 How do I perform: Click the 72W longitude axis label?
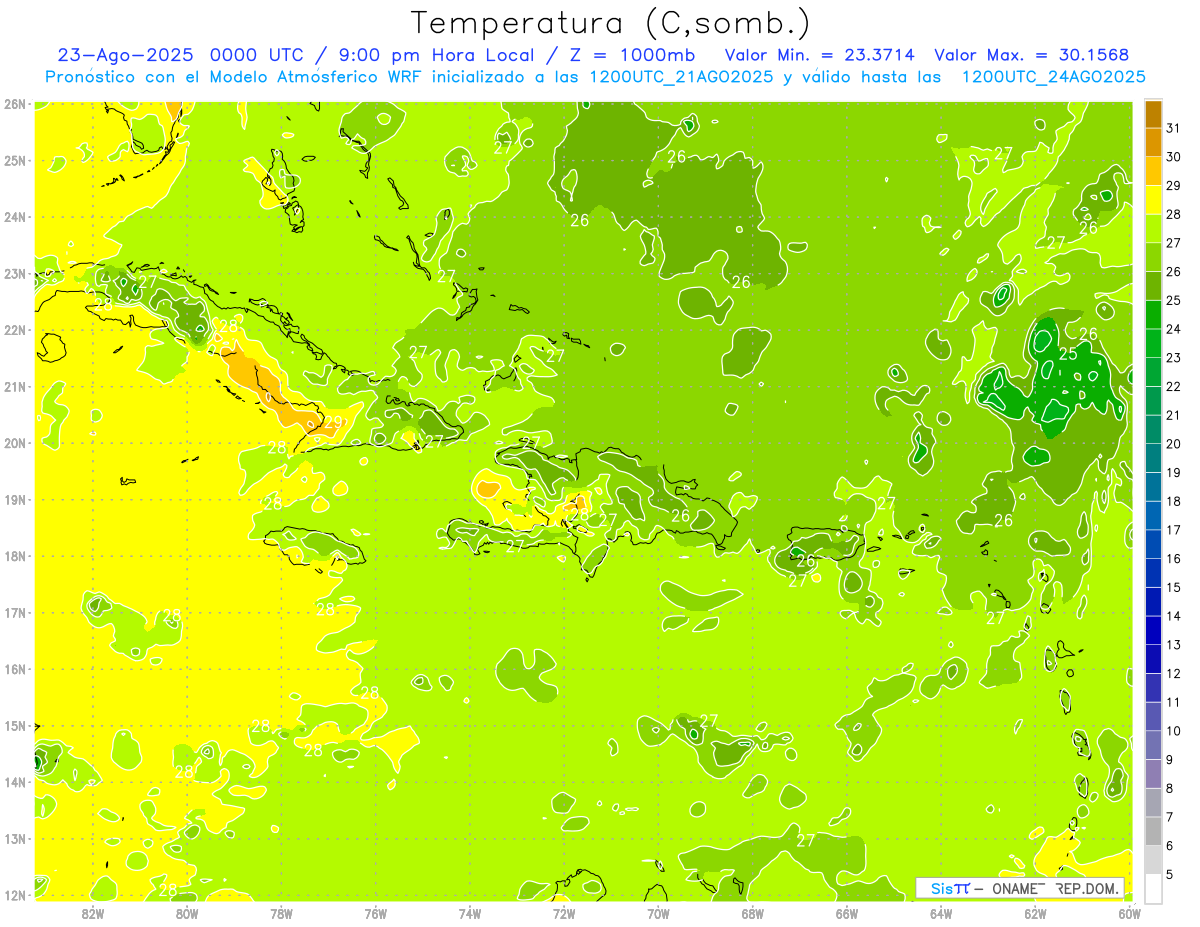pos(564,913)
